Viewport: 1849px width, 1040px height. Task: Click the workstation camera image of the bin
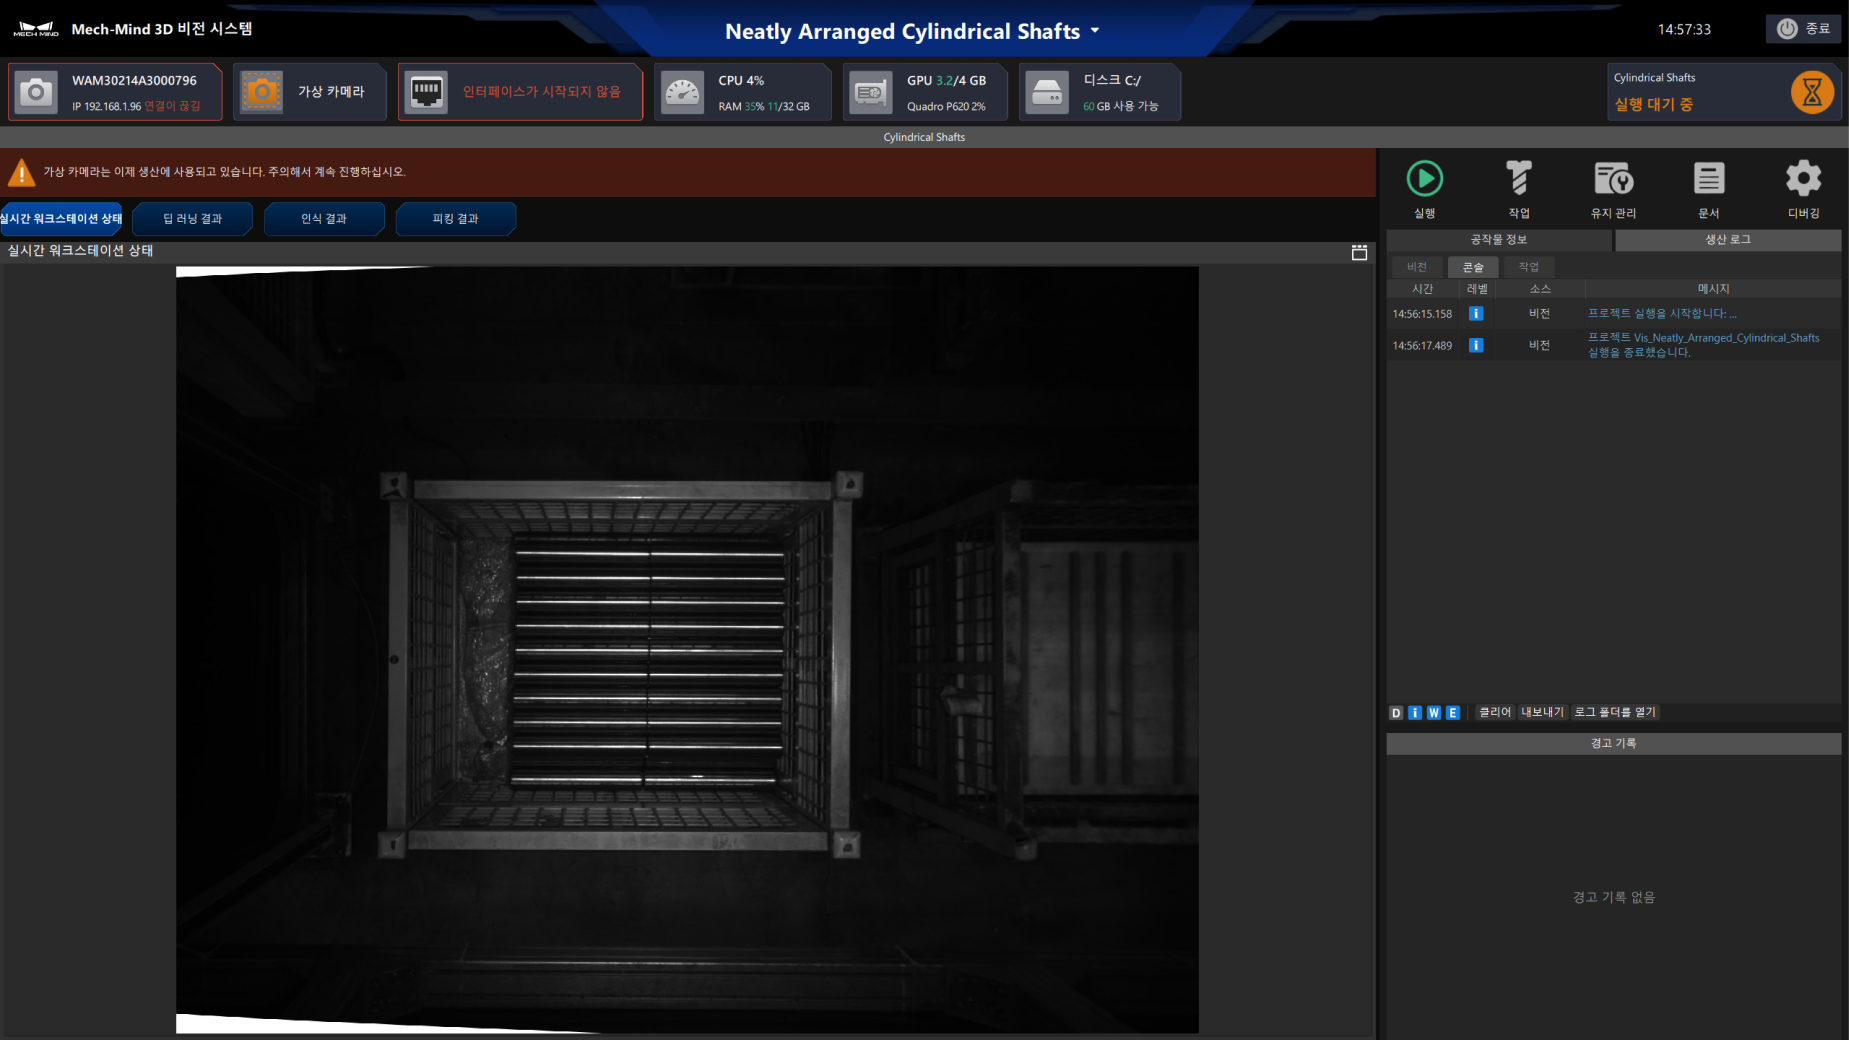tap(687, 650)
